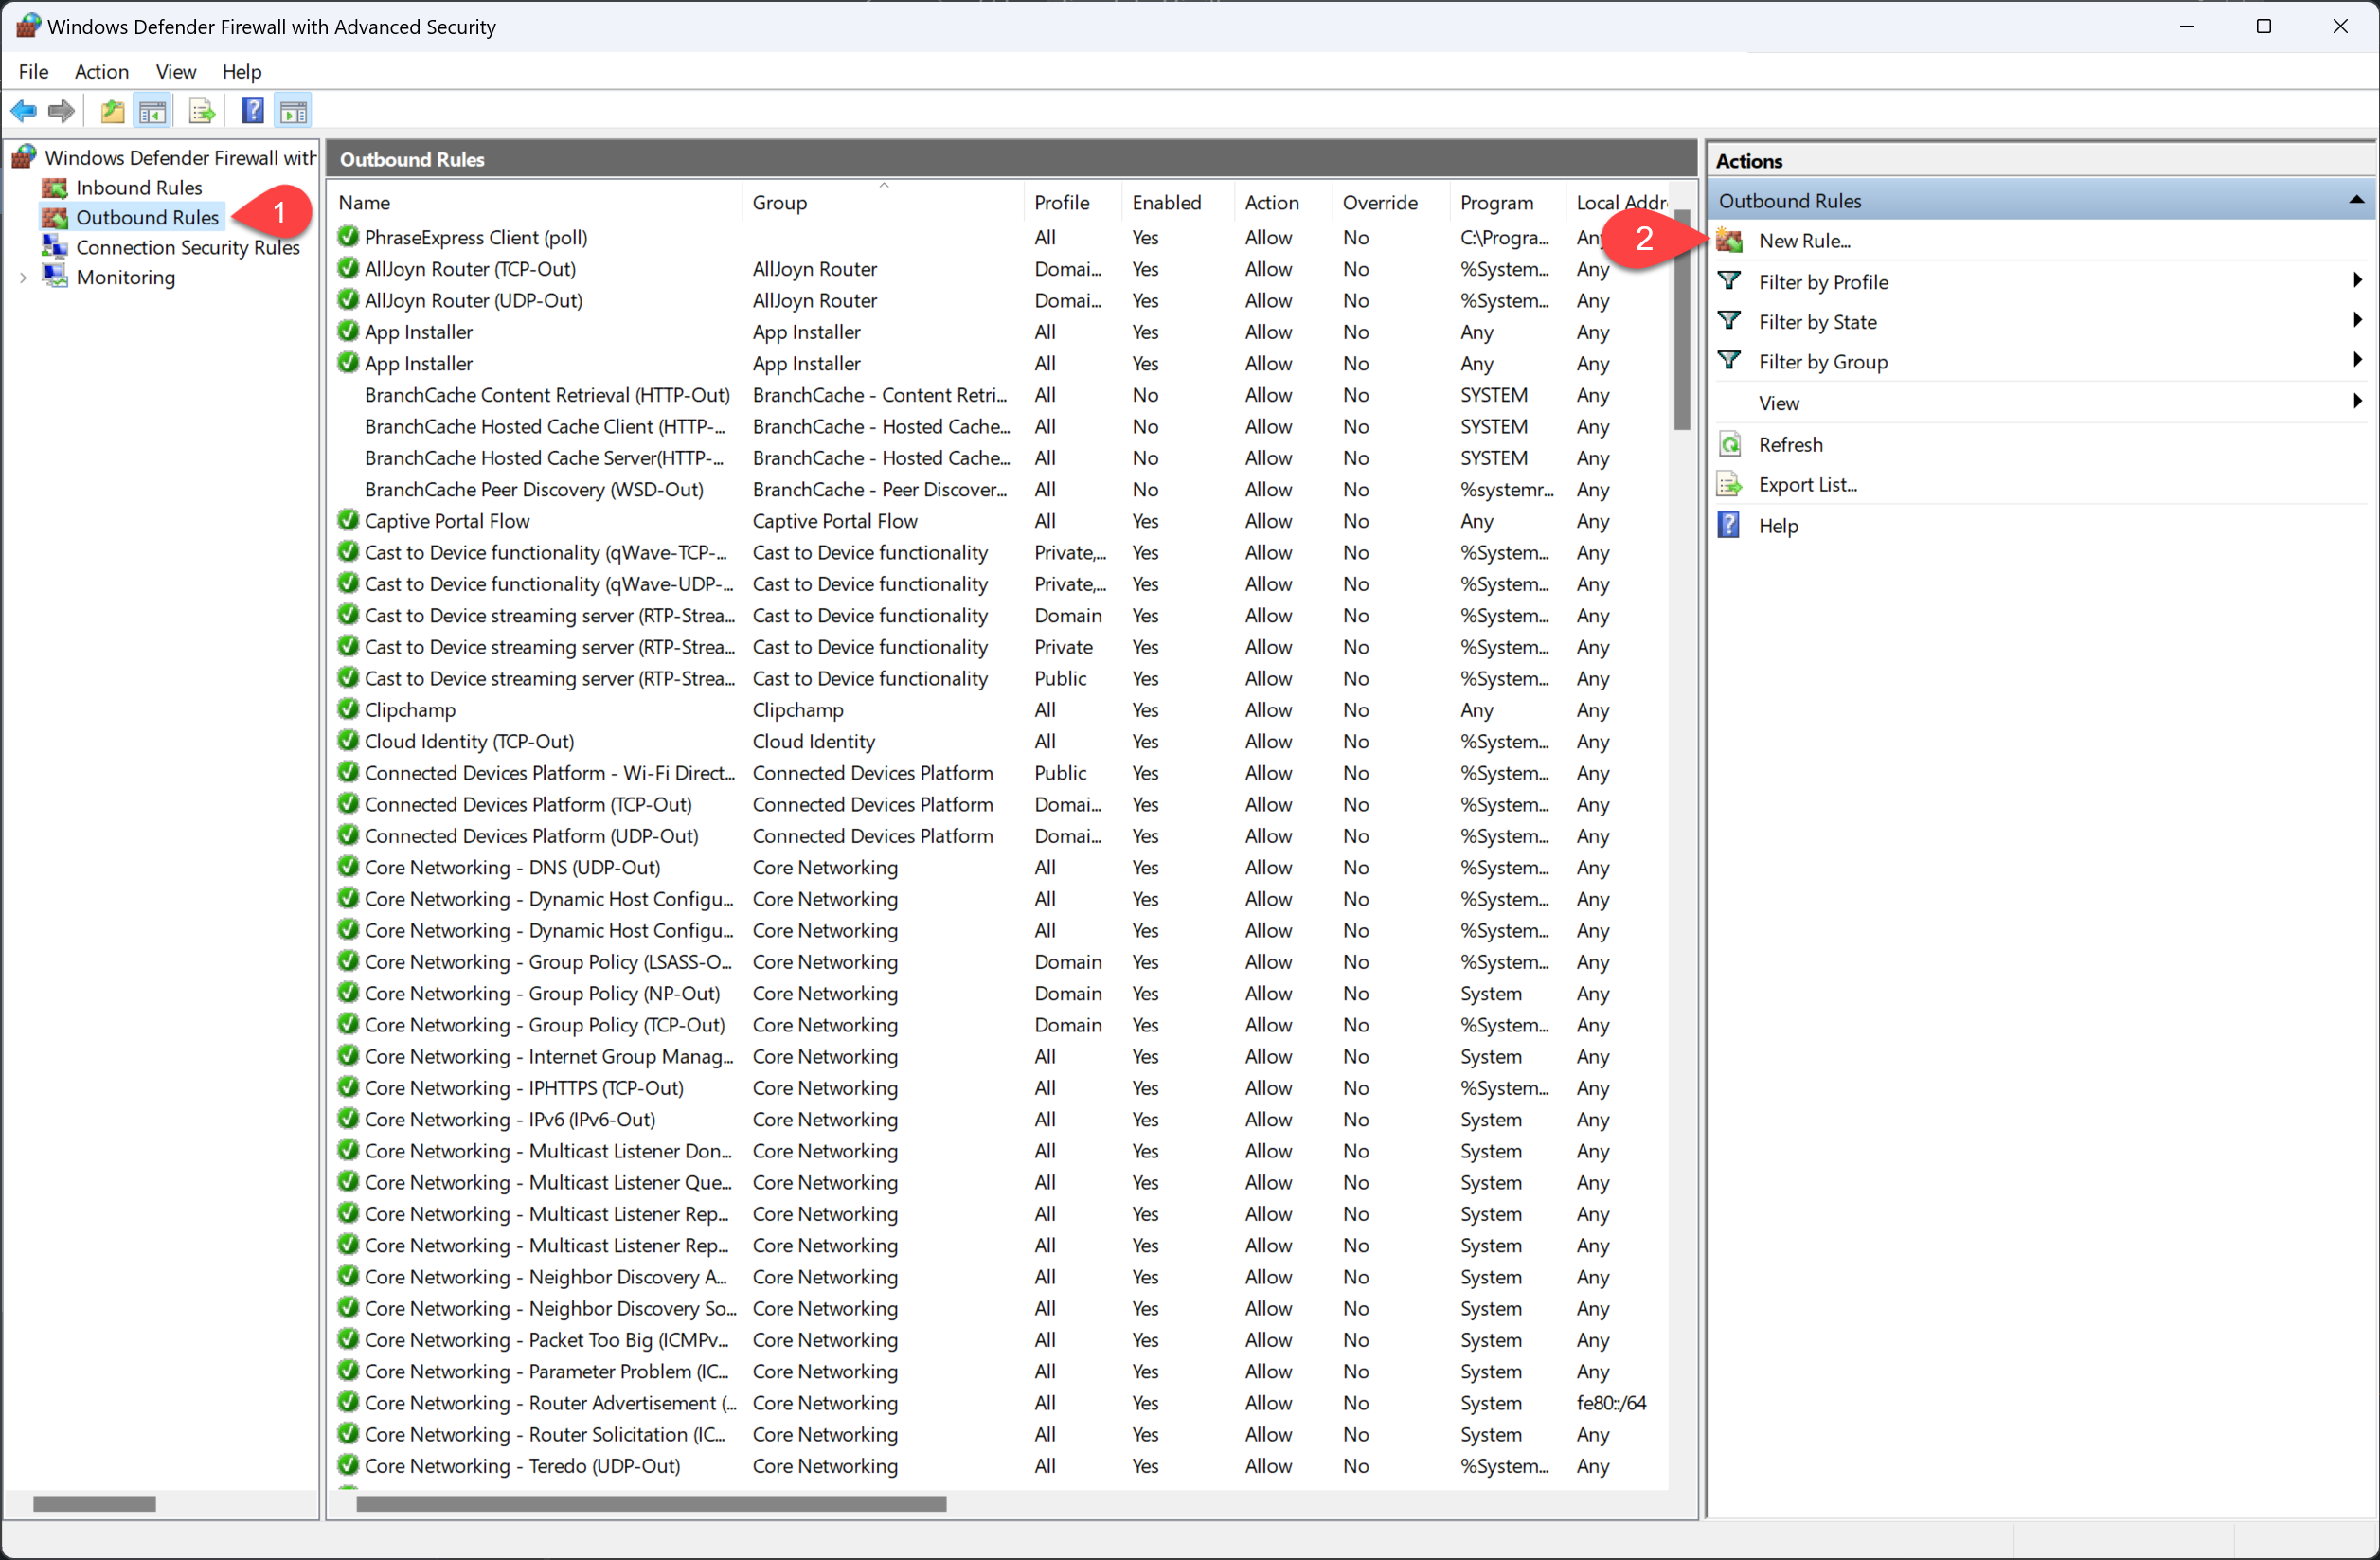
Task: Expand the Monitoring tree node
Action: coord(23,278)
